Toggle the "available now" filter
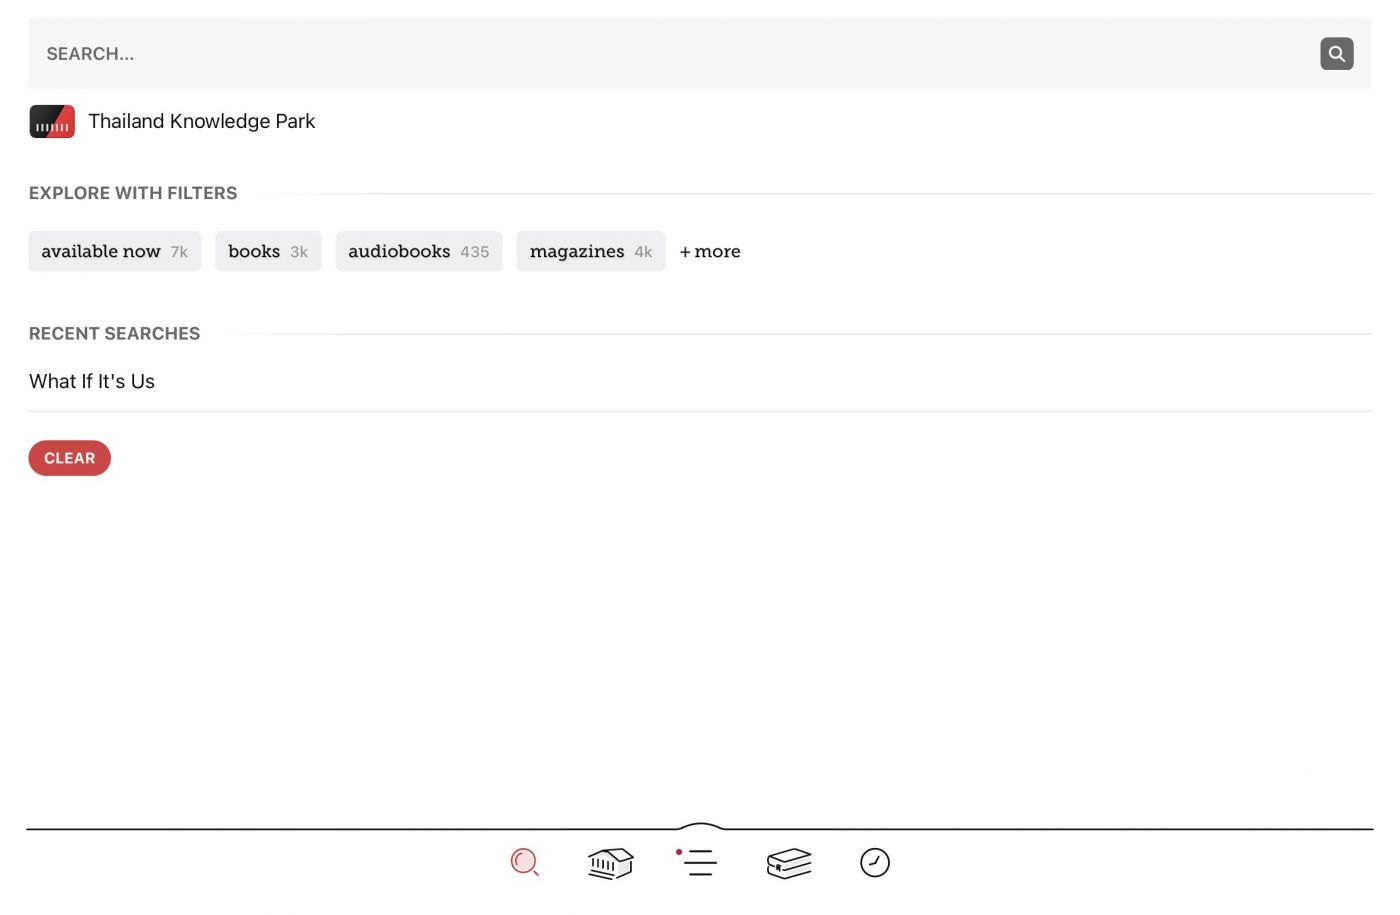Viewport: 1400px width, 915px height. pos(114,252)
